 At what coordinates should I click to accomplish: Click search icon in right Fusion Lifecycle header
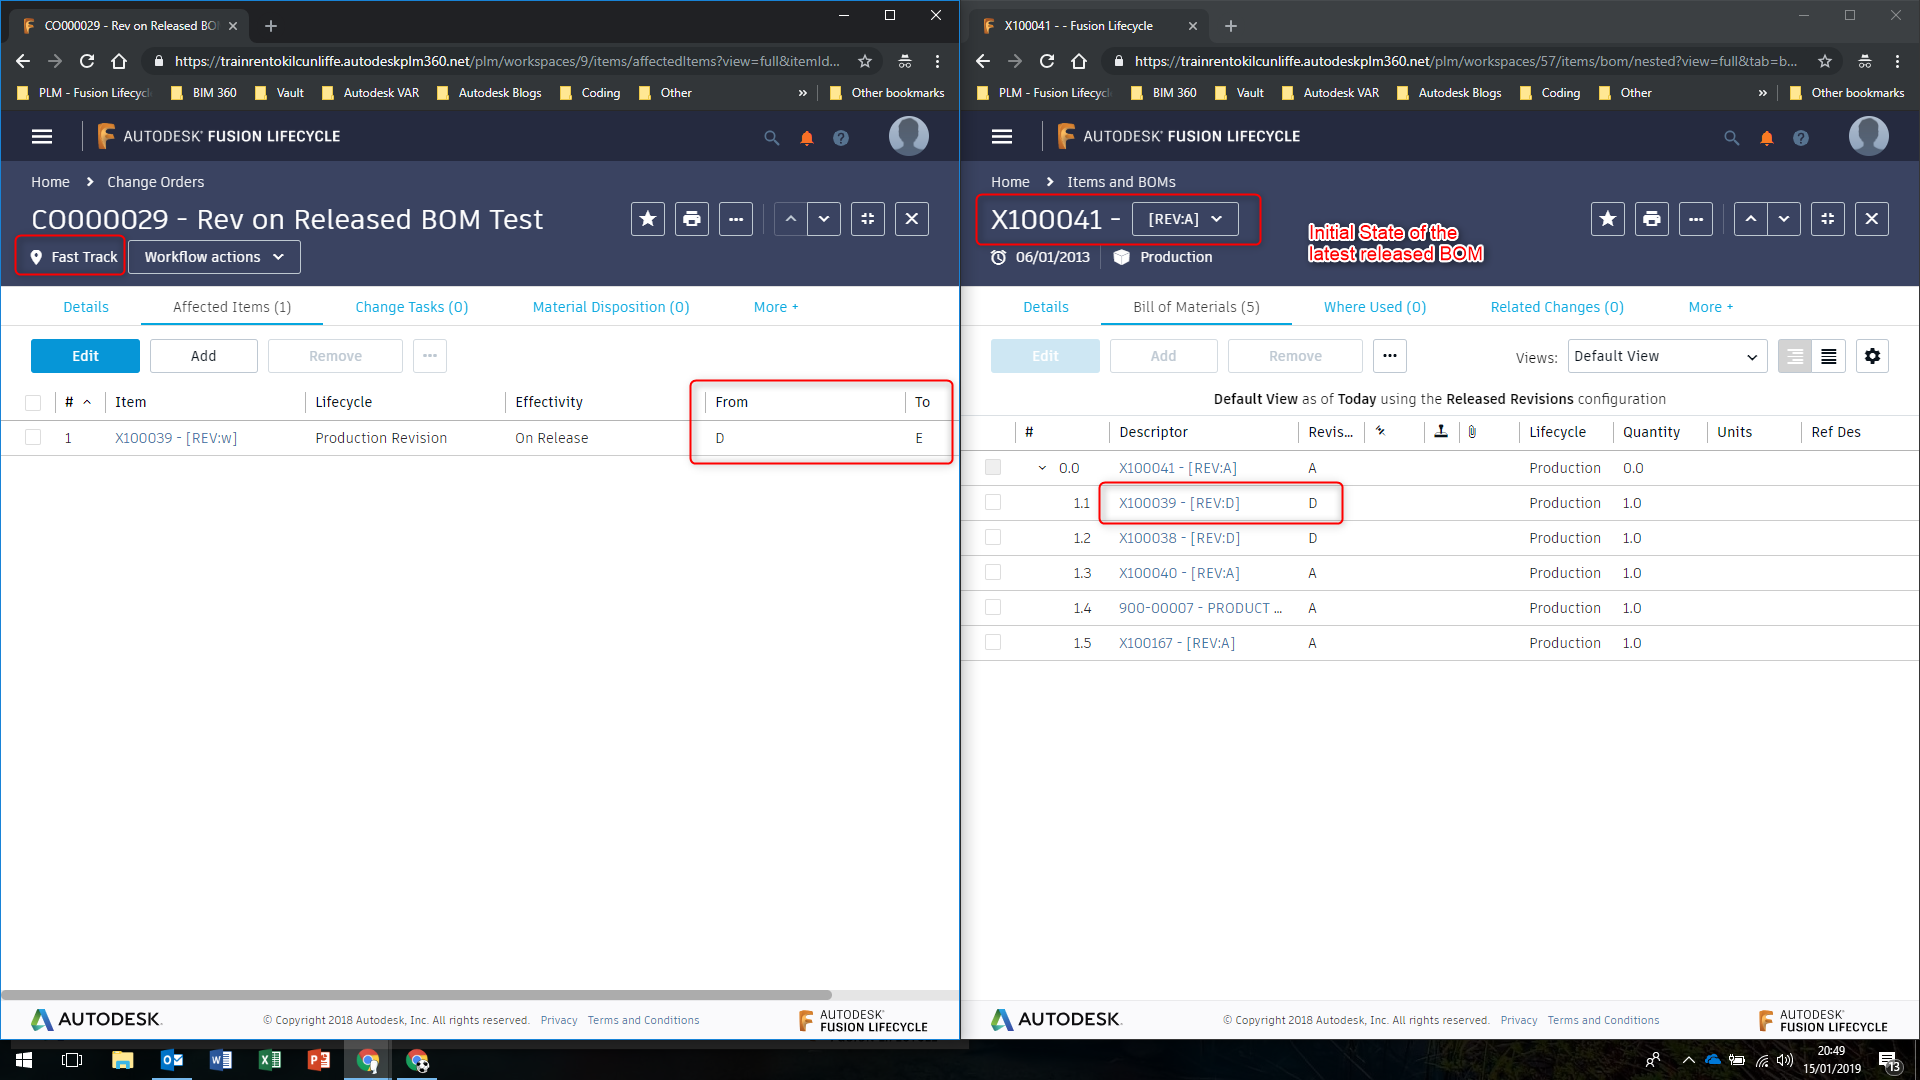pos(1732,138)
